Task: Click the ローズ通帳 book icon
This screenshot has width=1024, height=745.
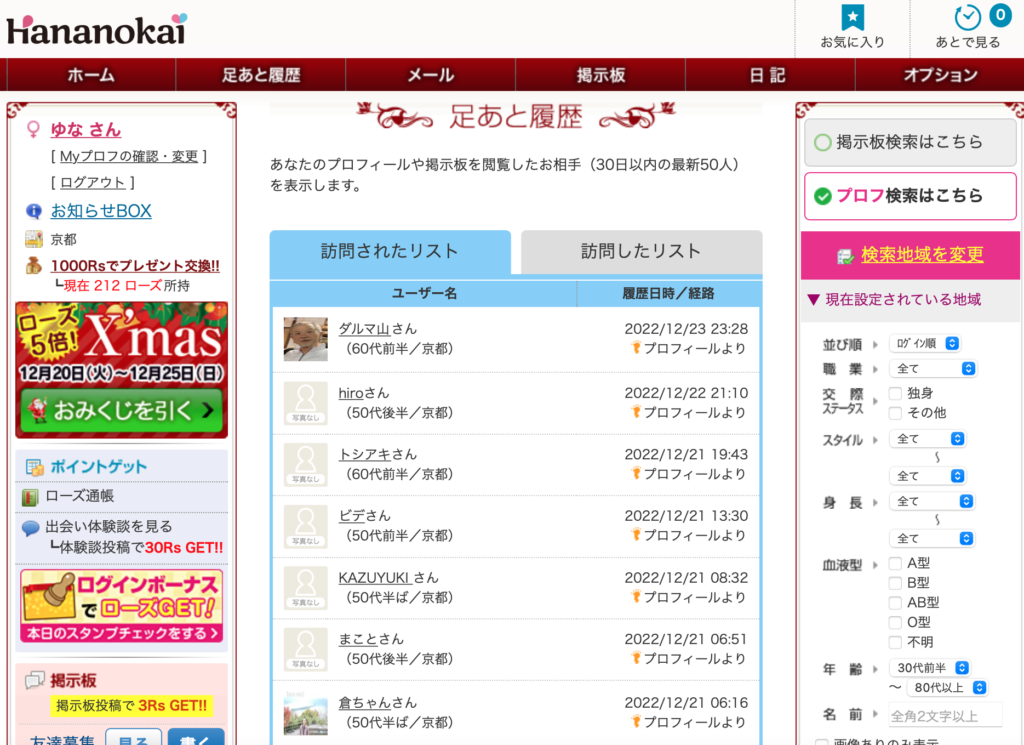Action: click(30, 496)
